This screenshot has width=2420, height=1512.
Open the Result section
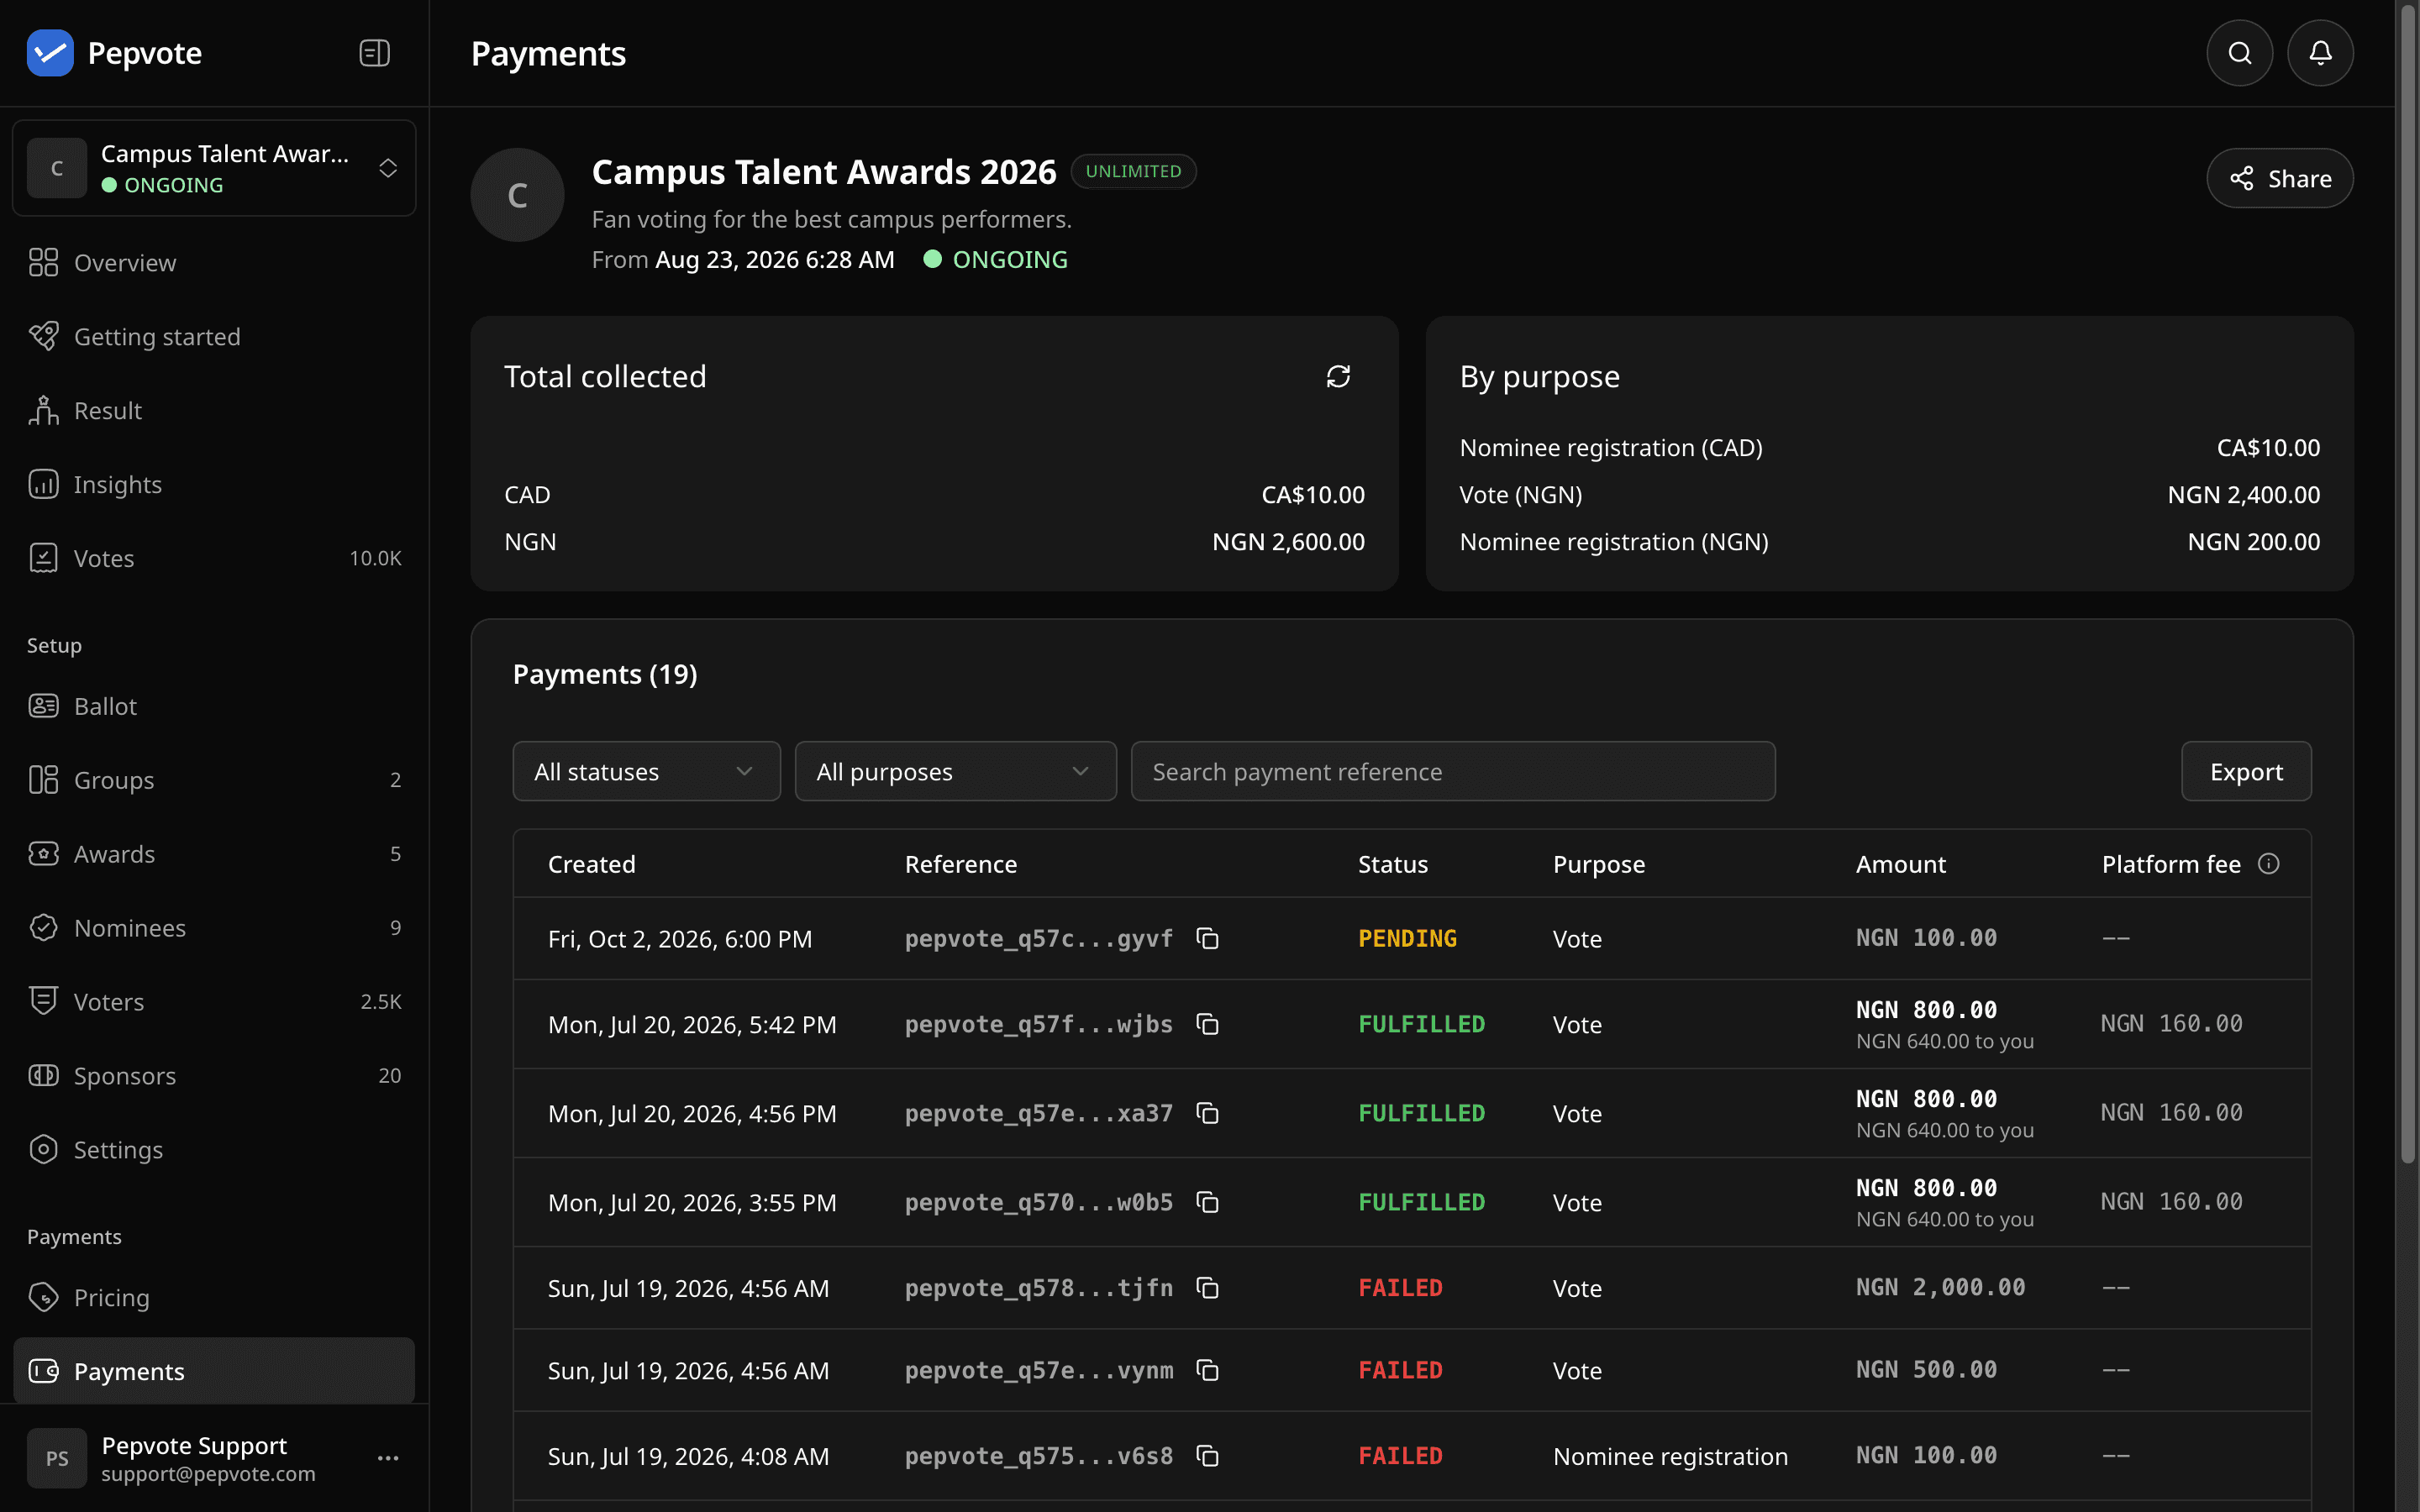pos(214,411)
